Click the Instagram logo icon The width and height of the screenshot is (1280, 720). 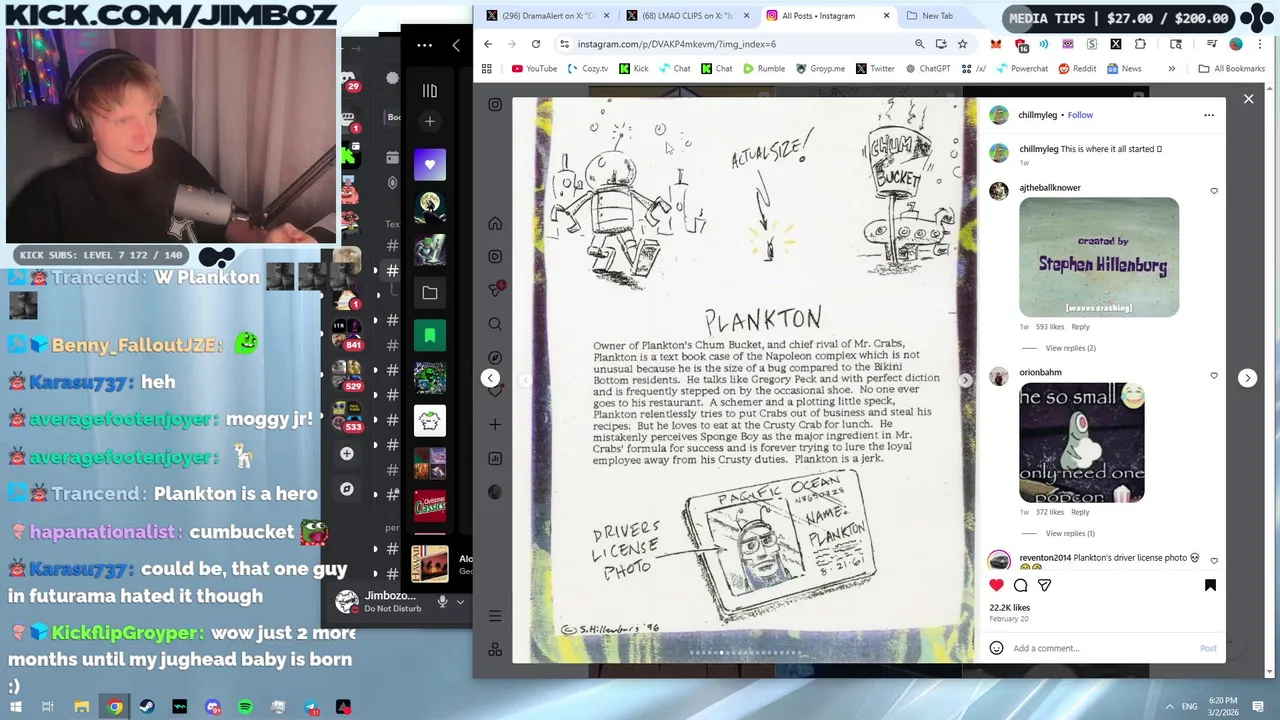(x=495, y=104)
